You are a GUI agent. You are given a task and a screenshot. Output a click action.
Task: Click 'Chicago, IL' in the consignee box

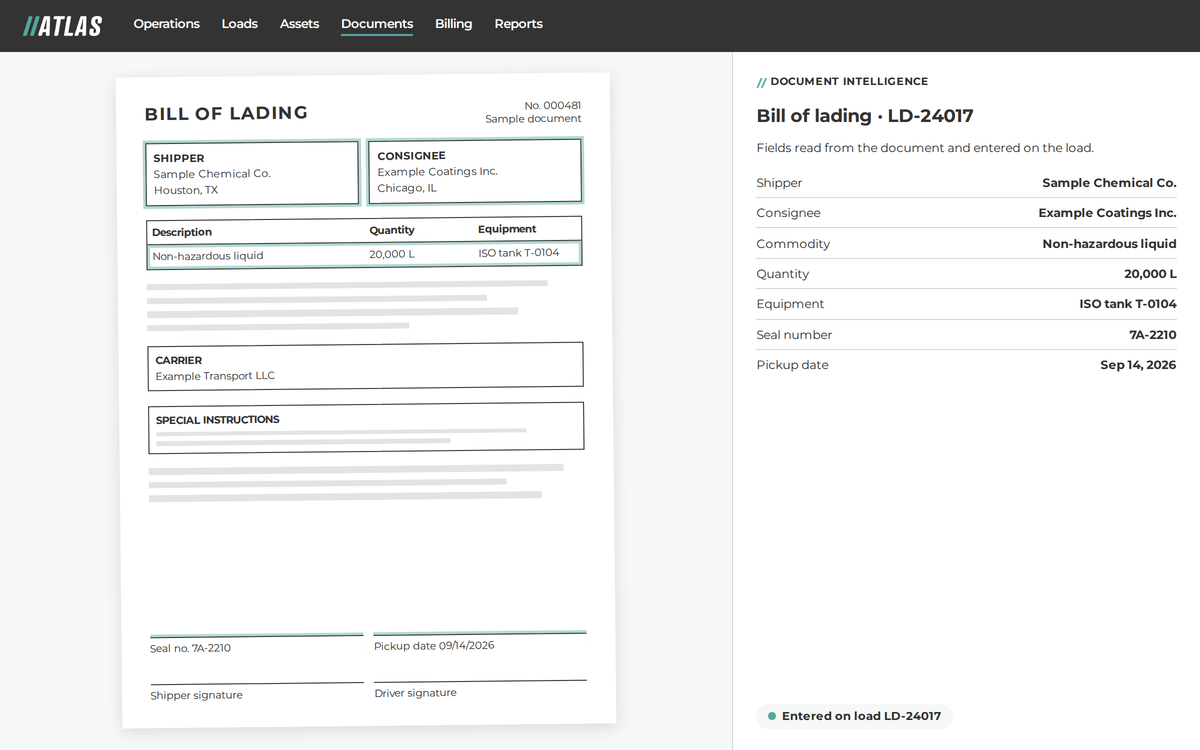click(407, 188)
